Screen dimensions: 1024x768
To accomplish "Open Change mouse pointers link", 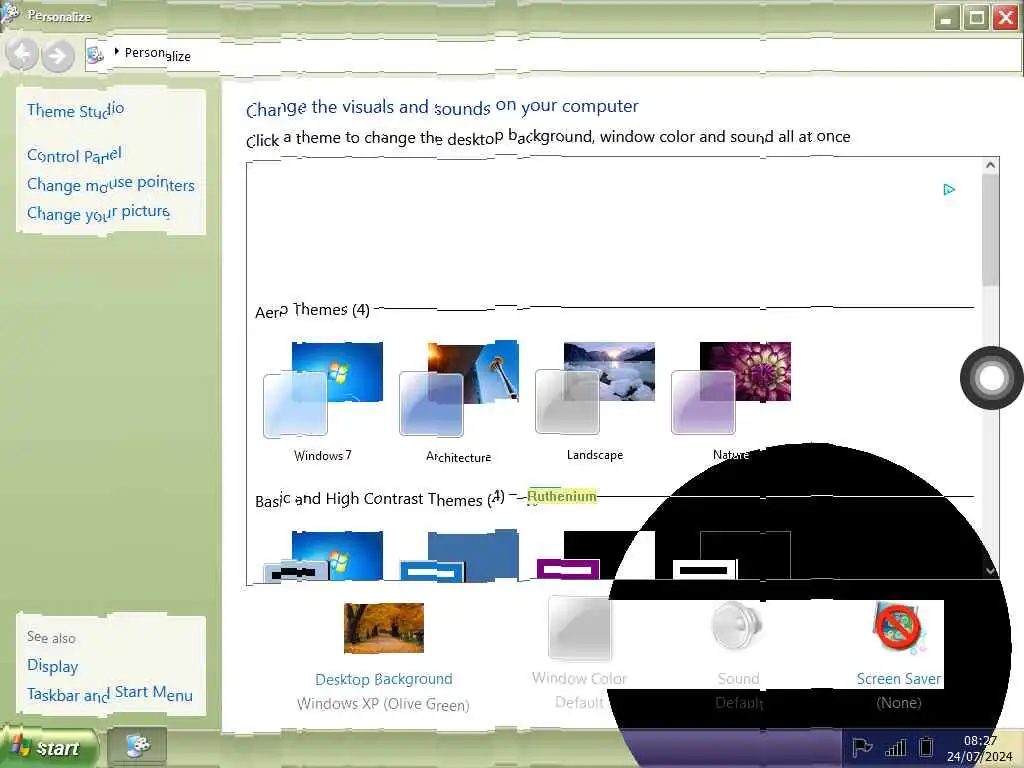I will tap(111, 184).
